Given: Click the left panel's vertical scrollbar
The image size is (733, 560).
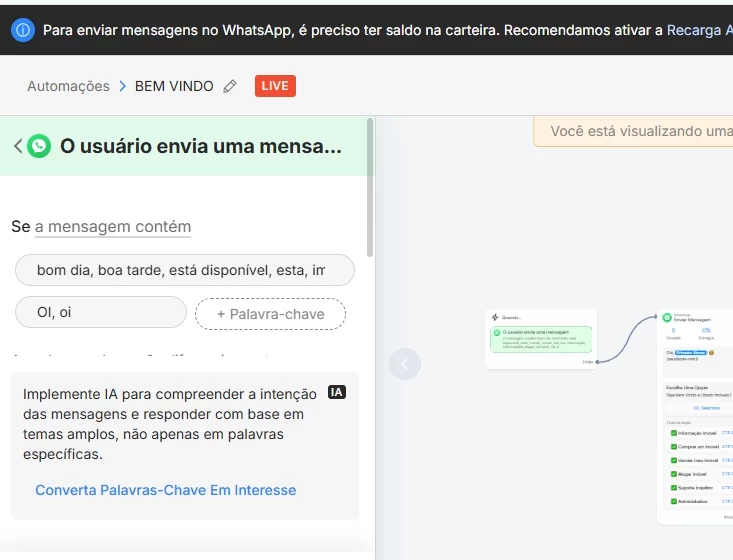Looking at the screenshot, I should point(370,188).
